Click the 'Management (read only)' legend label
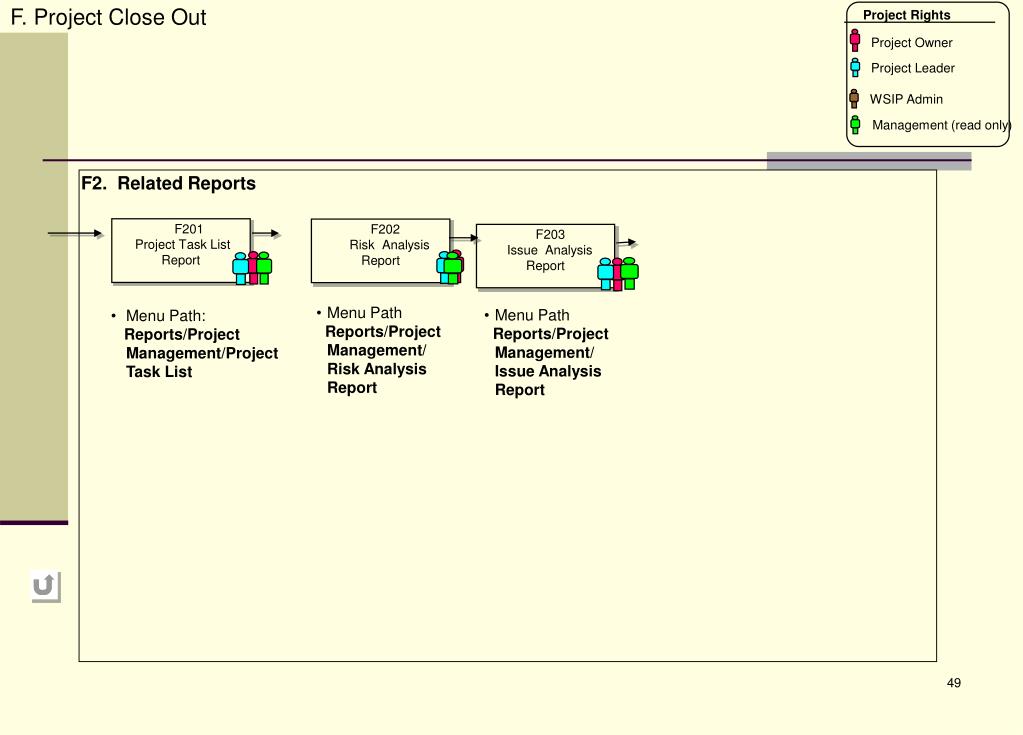 [x=941, y=125]
